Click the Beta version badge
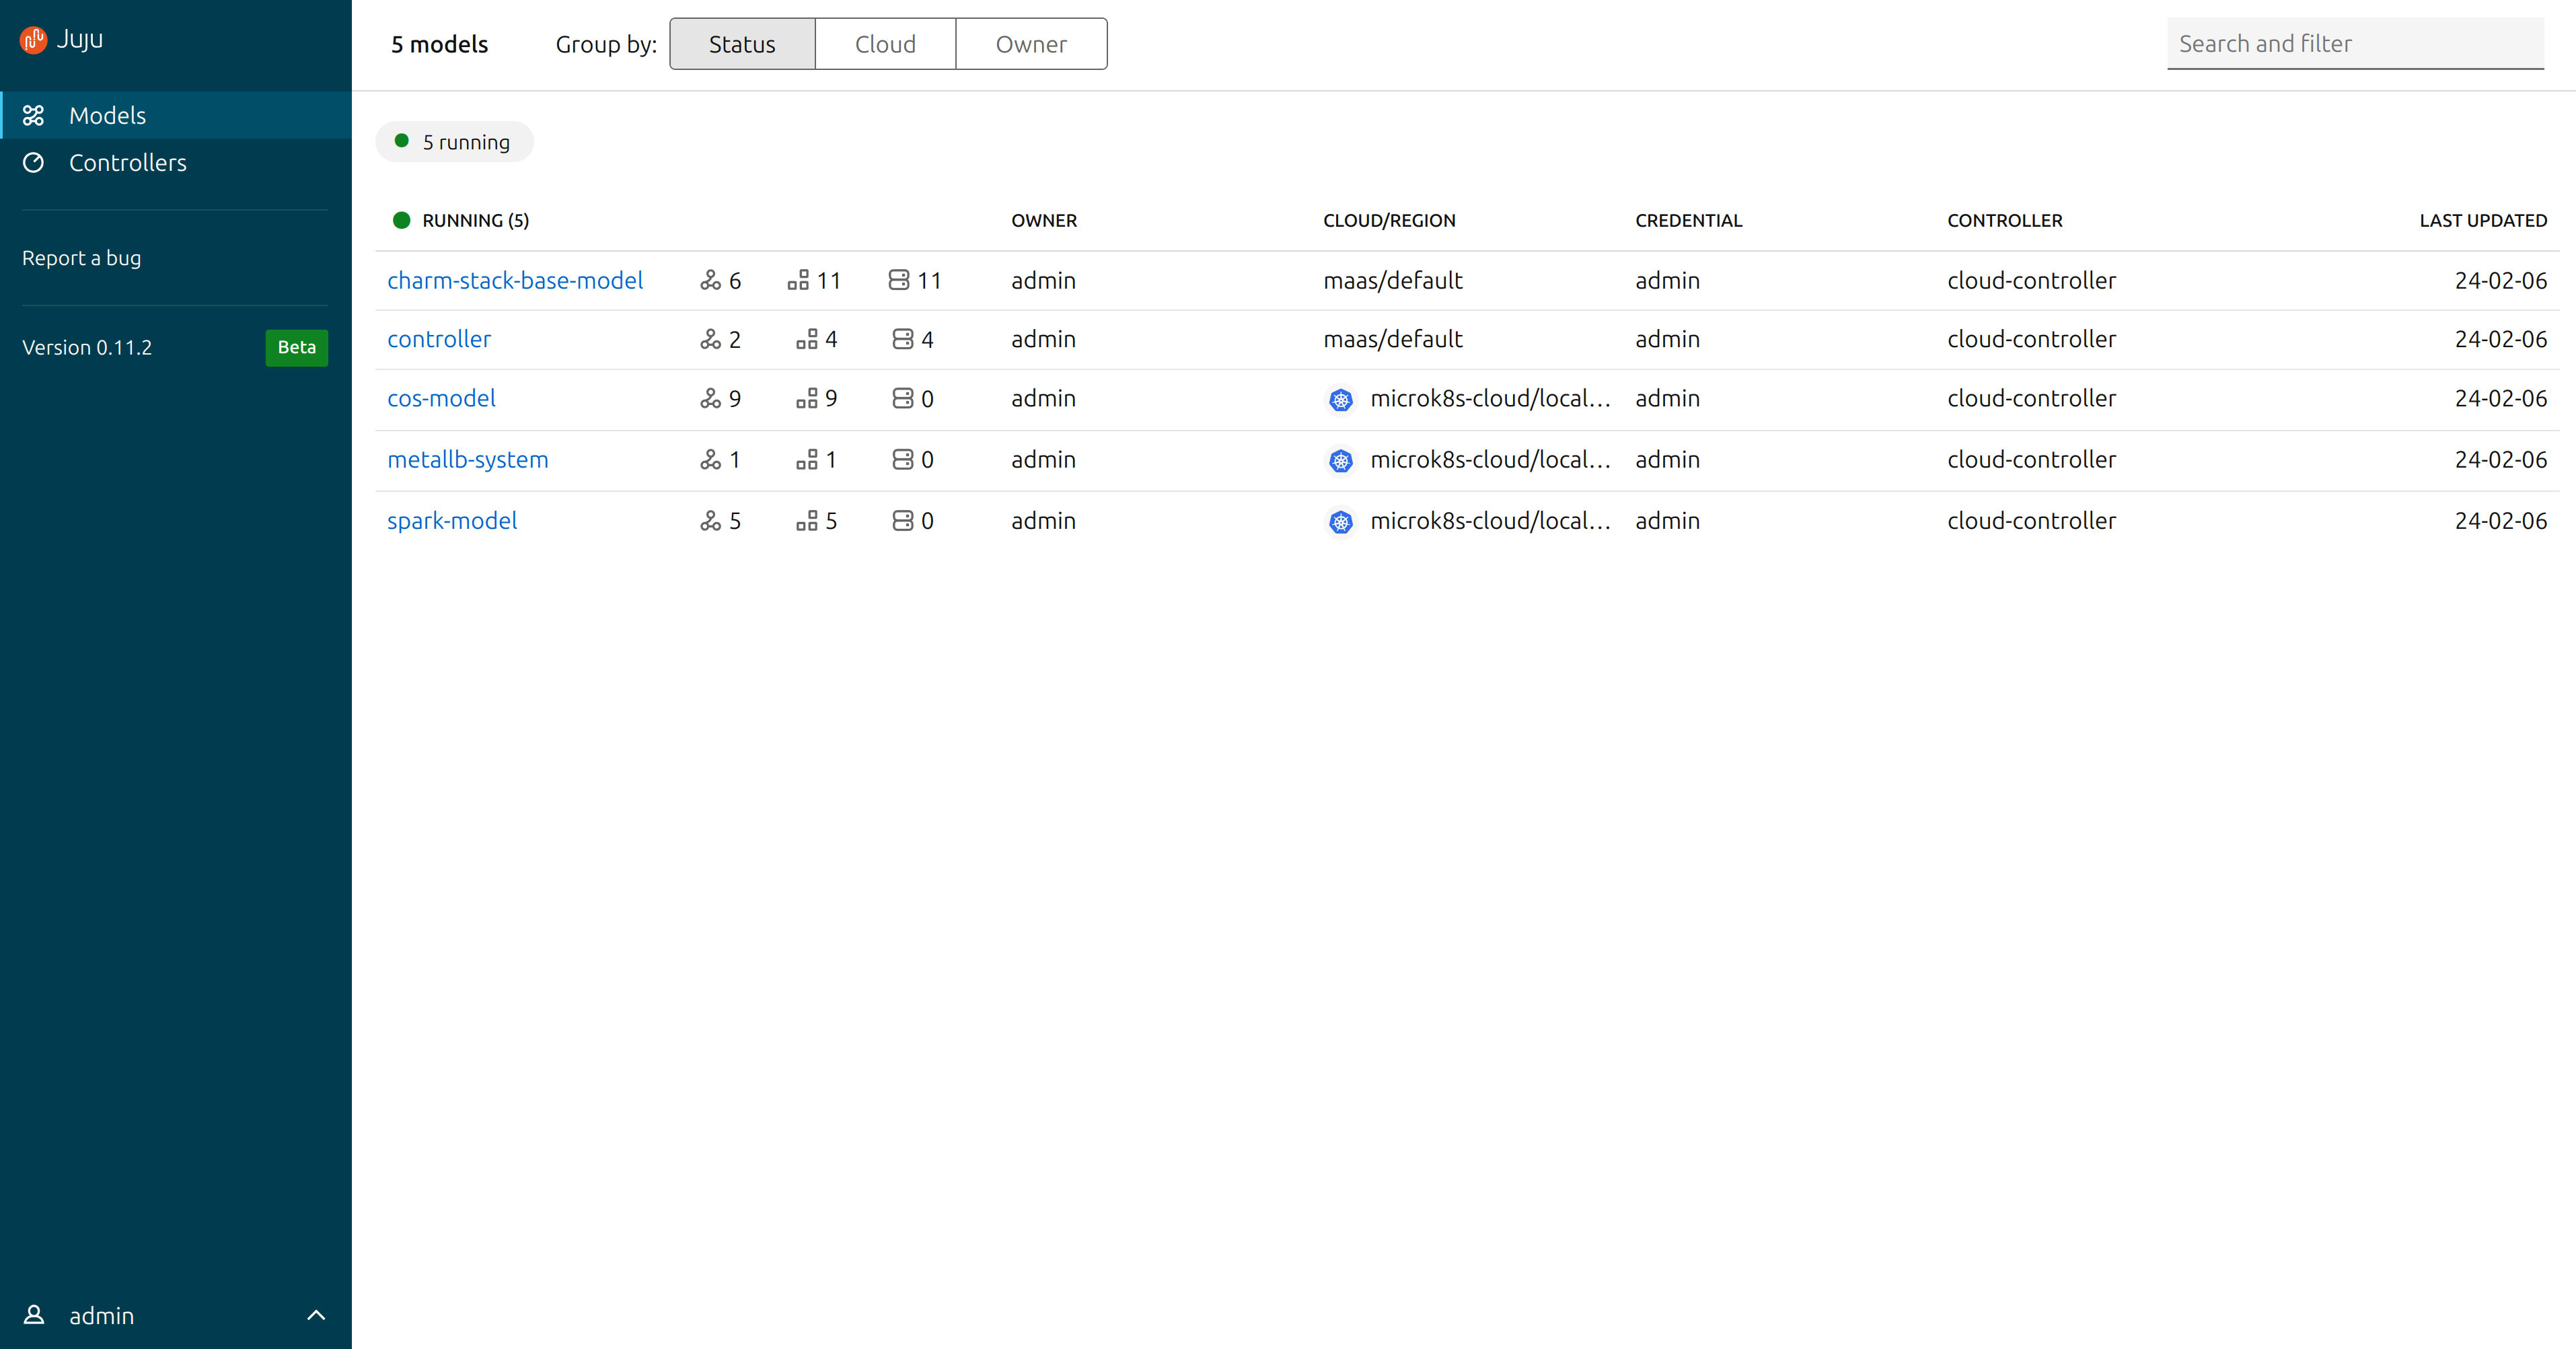This screenshot has width=2576, height=1349. [296, 347]
